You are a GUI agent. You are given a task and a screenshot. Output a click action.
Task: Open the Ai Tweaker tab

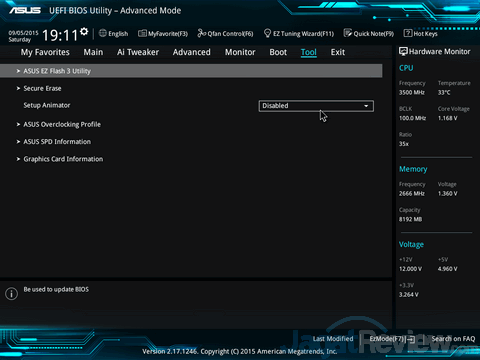(x=138, y=52)
